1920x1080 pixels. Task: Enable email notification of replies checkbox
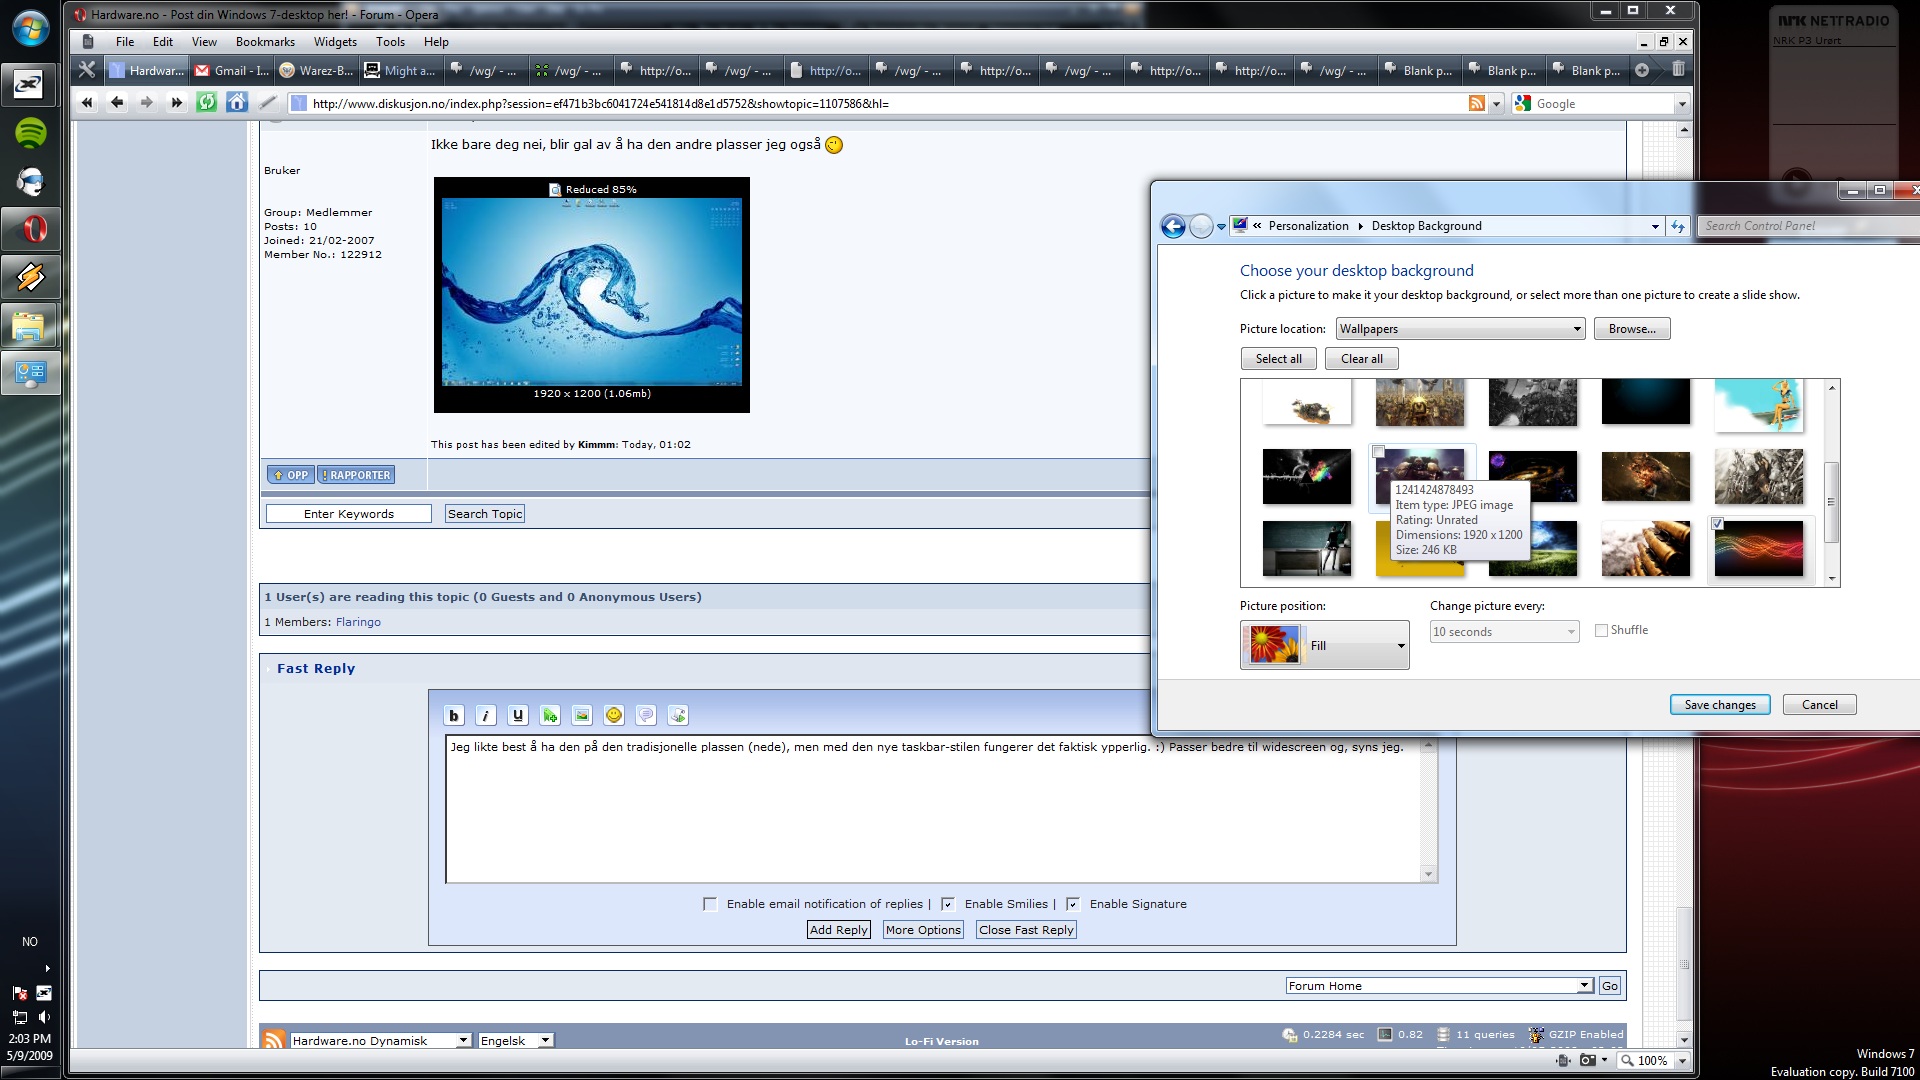pyautogui.click(x=710, y=904)
